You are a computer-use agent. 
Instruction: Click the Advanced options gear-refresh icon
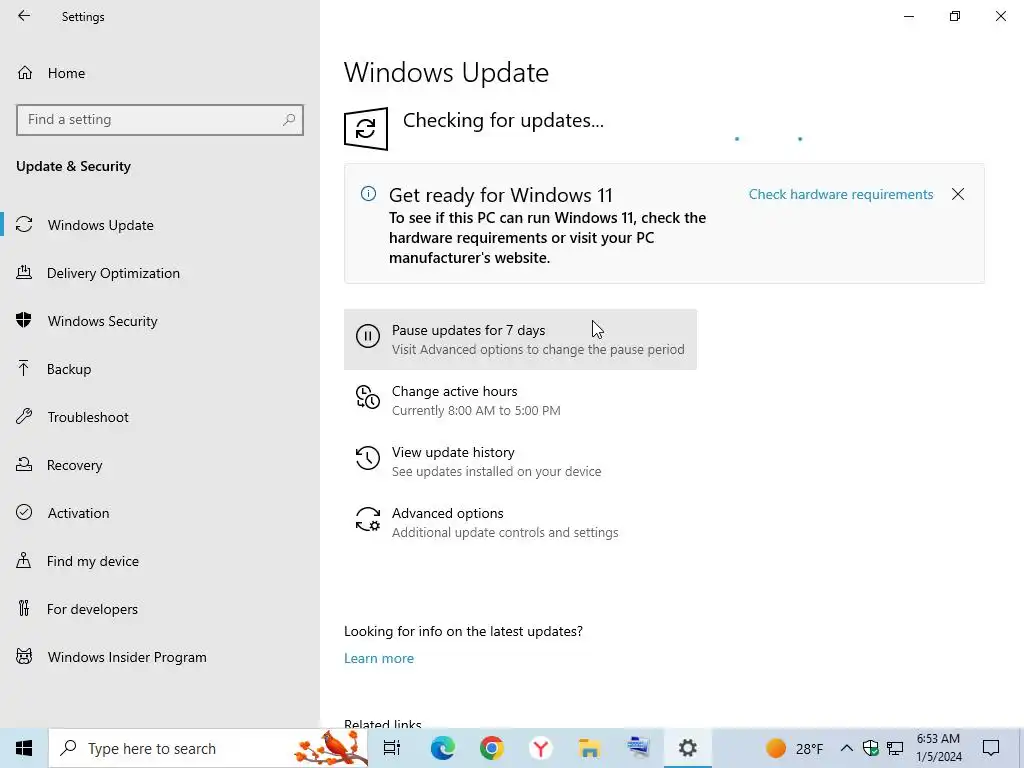[368, 519]
